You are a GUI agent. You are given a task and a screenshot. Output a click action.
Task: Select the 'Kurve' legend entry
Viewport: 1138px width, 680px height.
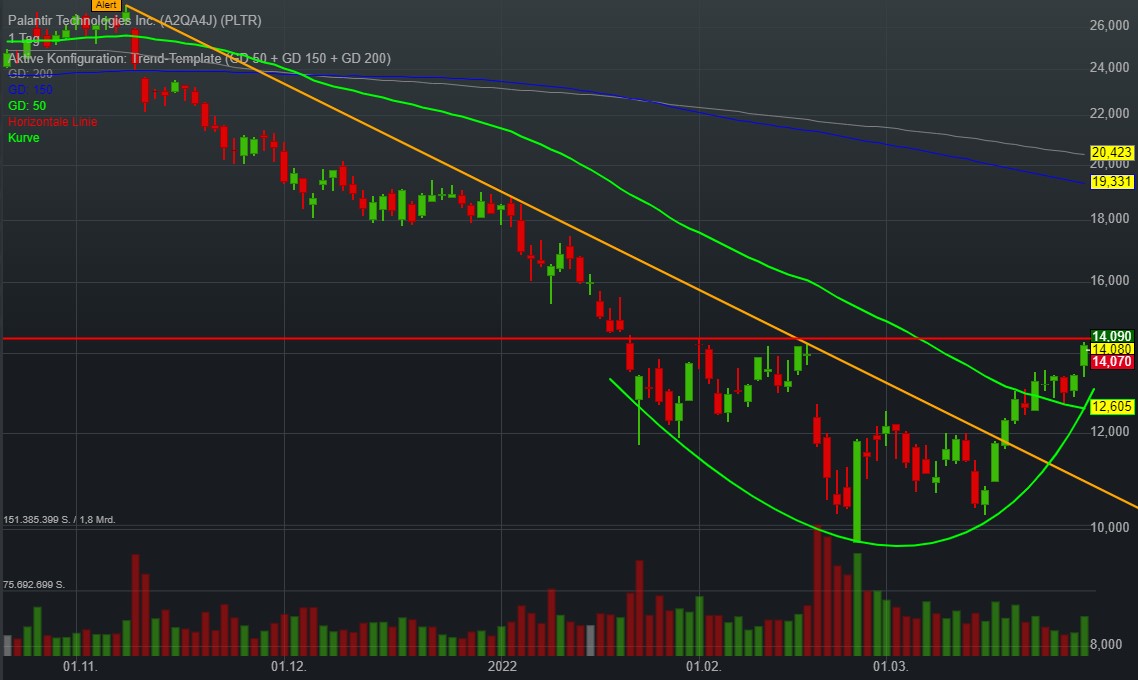tap(24, 137)
